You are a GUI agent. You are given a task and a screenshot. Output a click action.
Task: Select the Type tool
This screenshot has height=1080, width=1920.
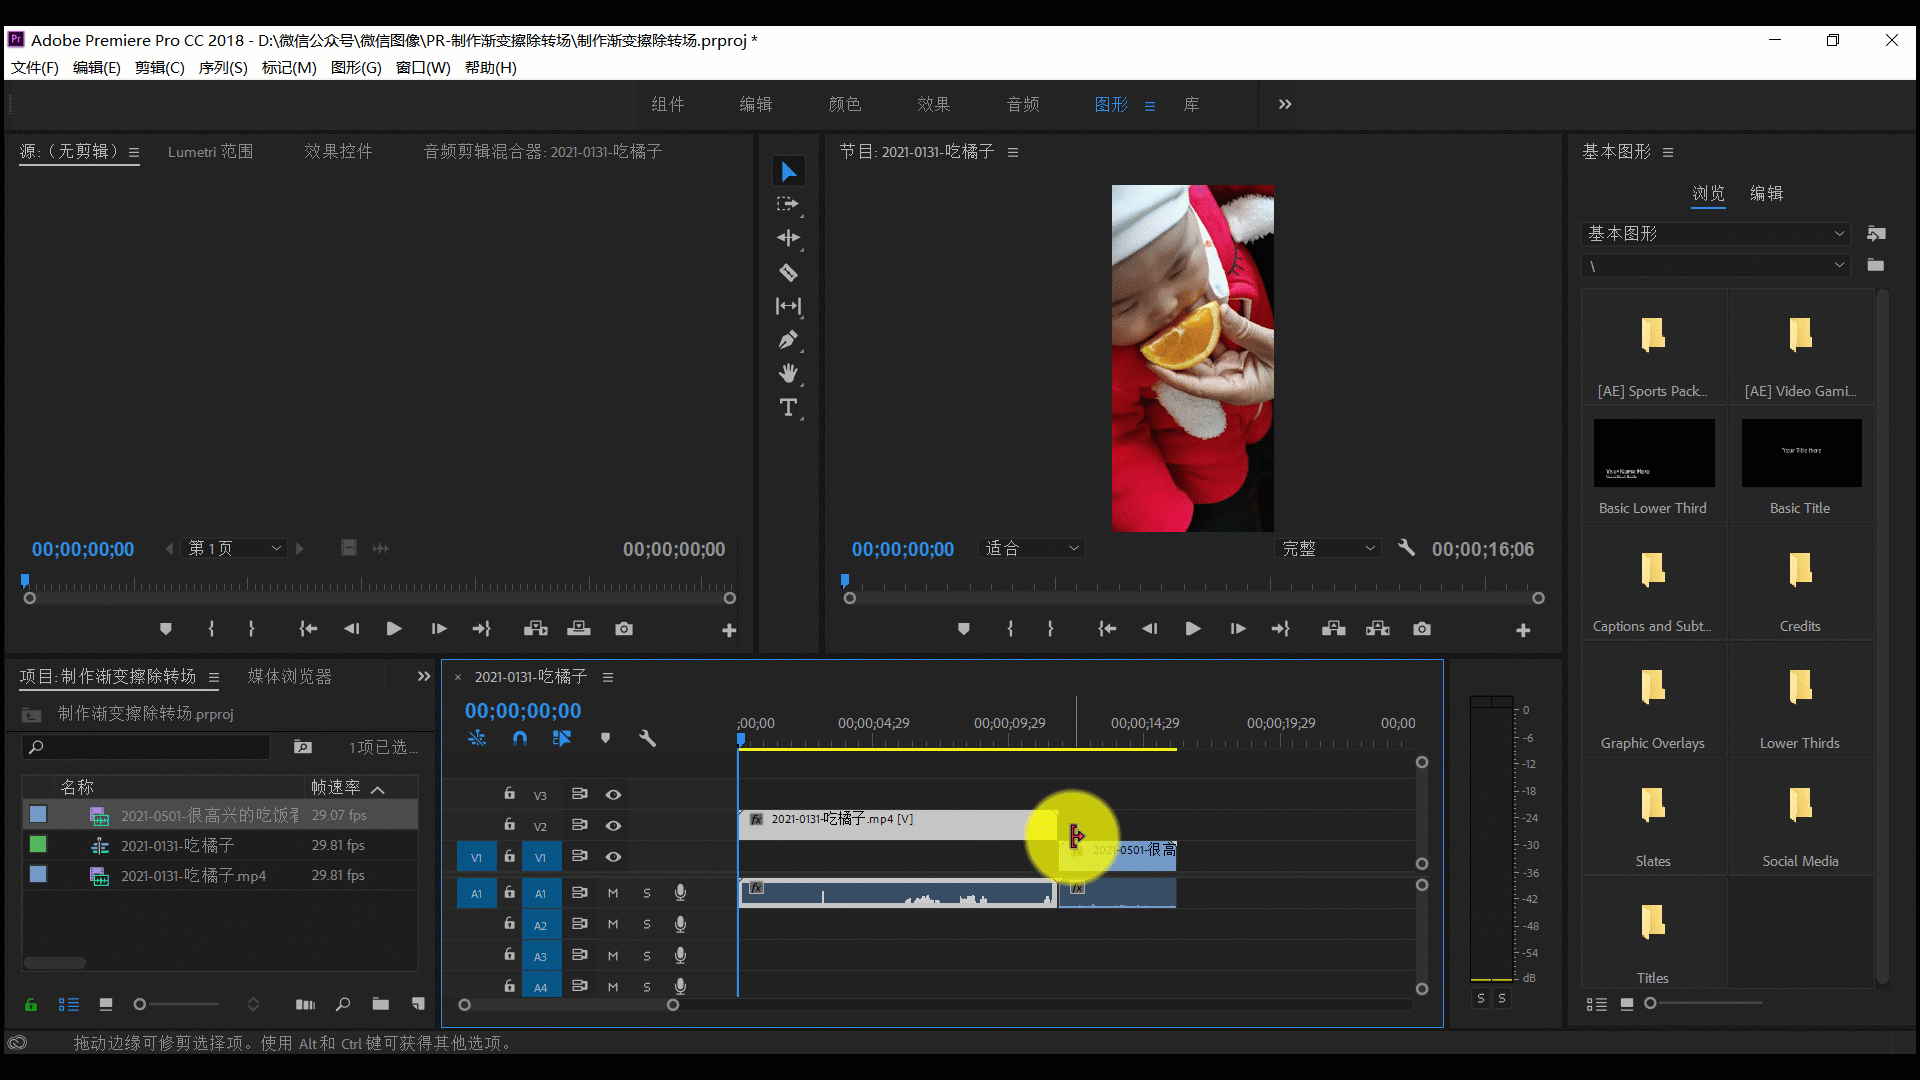788,407
